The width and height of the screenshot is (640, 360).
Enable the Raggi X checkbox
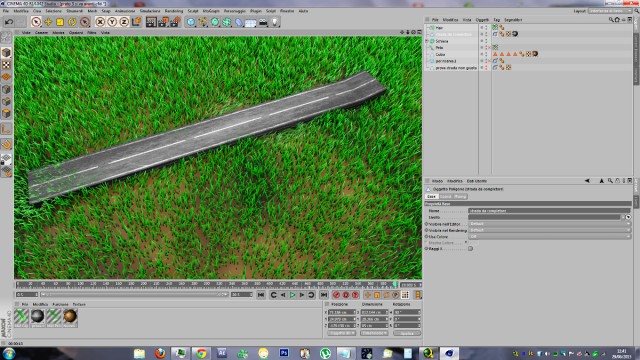(x=470, y=249)
